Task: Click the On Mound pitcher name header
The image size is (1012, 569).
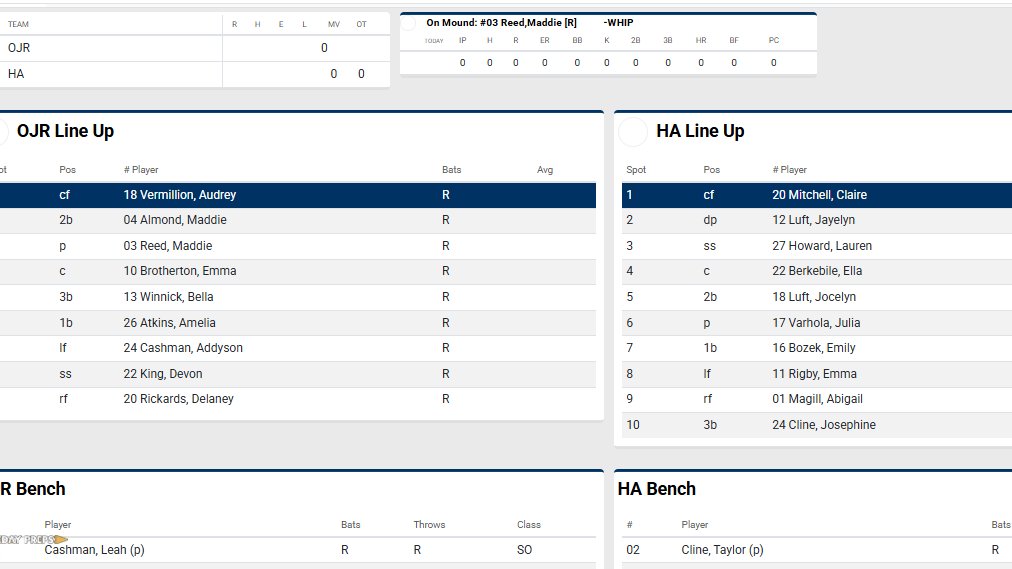Action: click(x=501, y=23)
